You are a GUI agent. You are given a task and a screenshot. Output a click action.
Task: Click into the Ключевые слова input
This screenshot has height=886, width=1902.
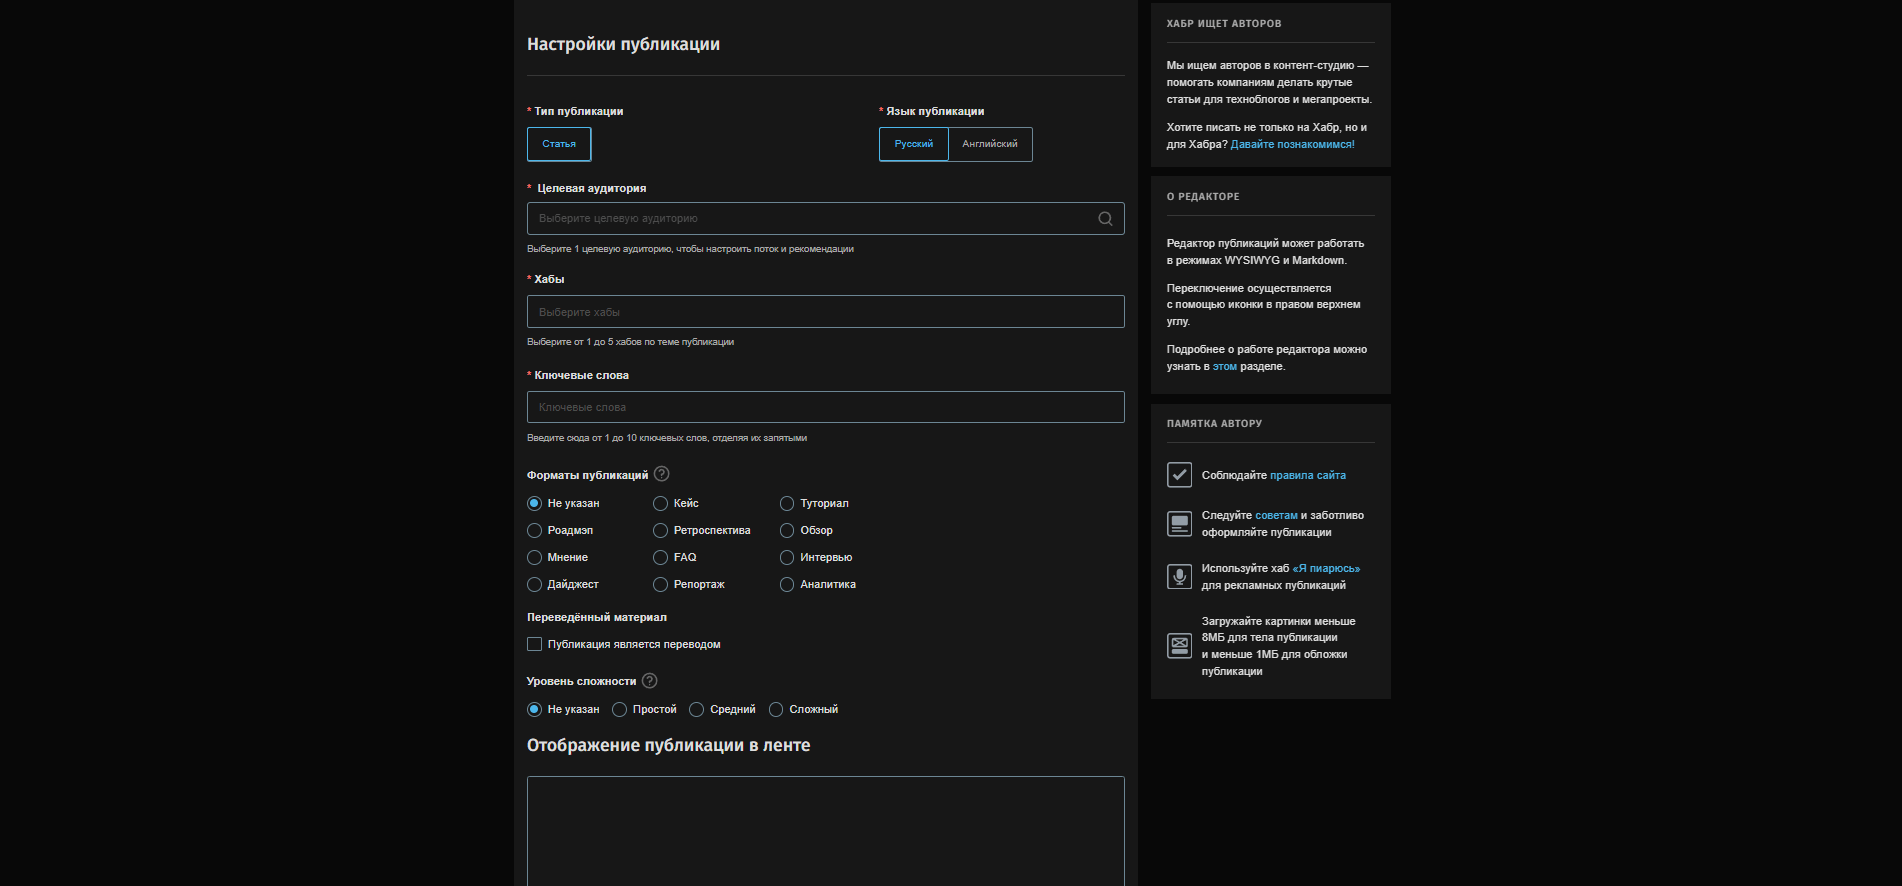825,408
